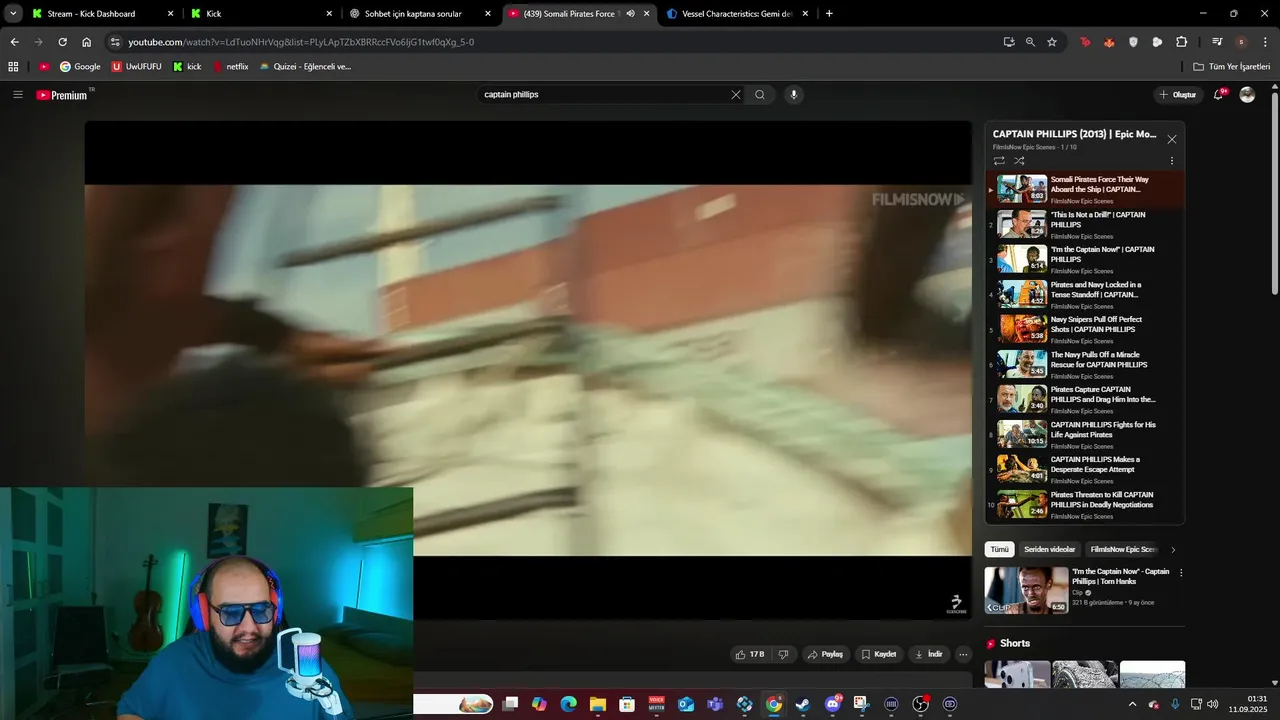Go back with browser back arrow
This screenshot has height=720, width=1280.
pyautogui.click(x=14, y=42)
